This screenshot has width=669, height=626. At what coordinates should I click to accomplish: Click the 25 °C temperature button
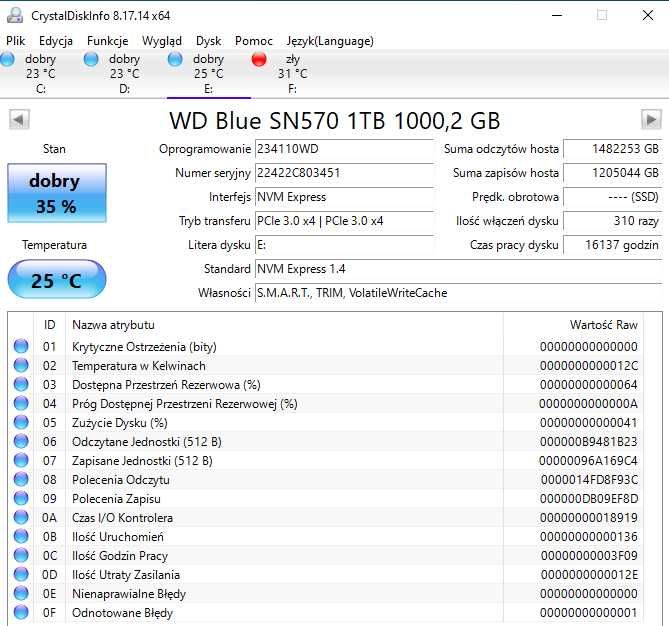tap(57, 280)
